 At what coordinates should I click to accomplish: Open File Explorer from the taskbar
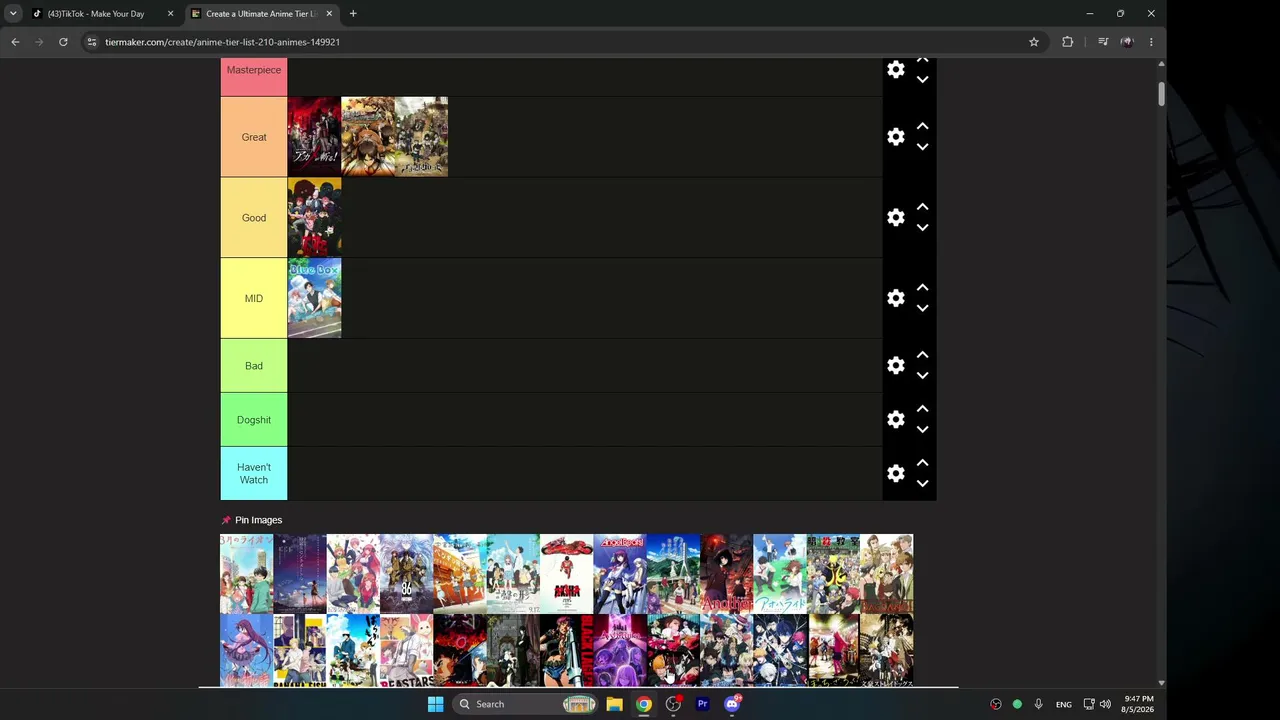(x=614, y=704)
